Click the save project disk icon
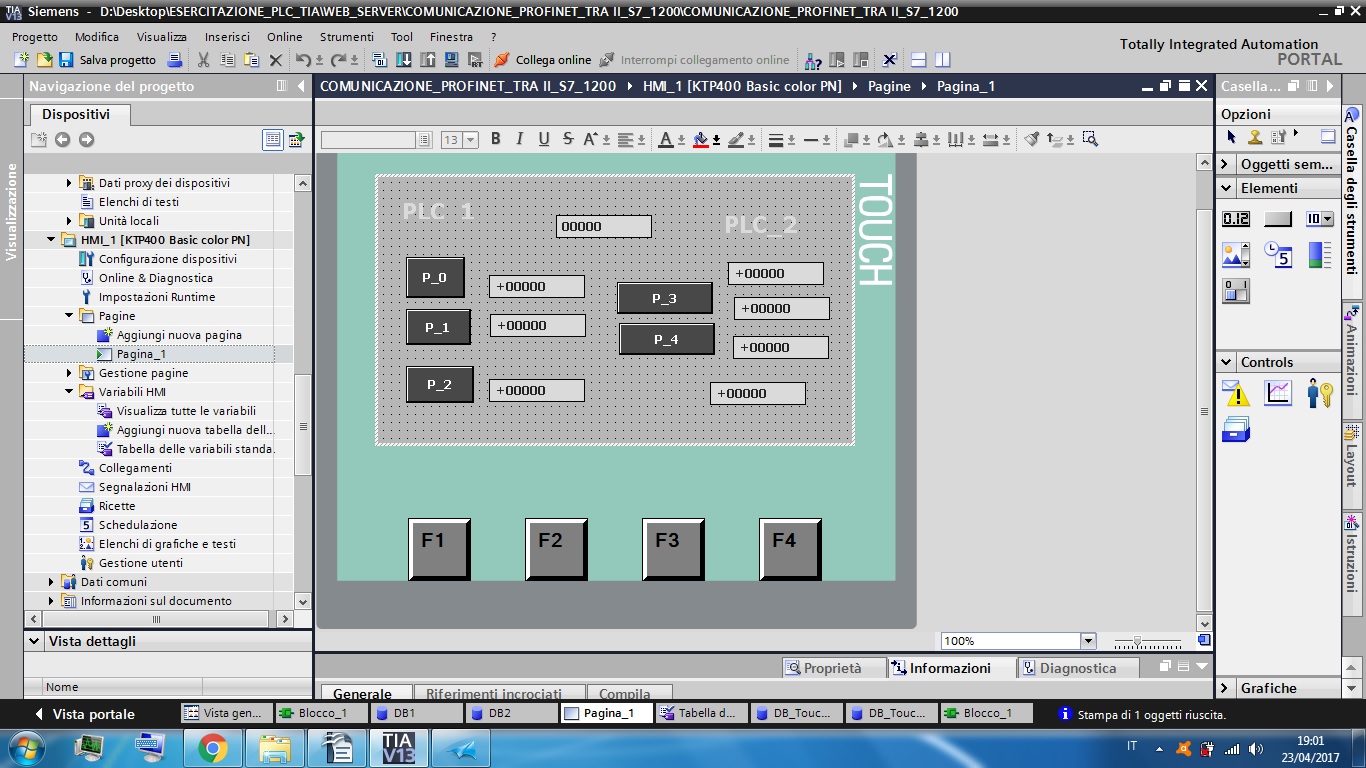This screenshot has width=1366, height=768. point(66,60)
